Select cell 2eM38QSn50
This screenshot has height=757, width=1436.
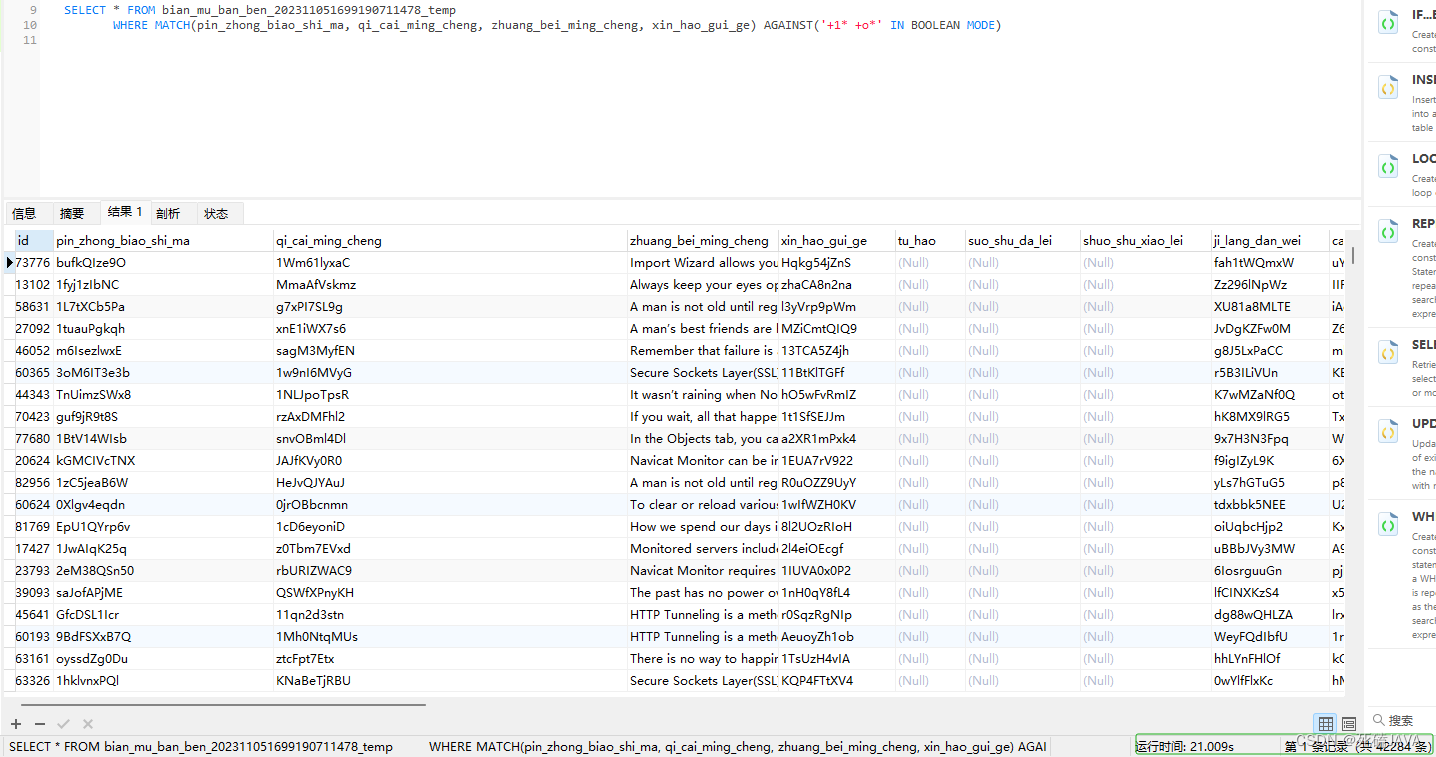pyautogui.click(x=163, y=570)
